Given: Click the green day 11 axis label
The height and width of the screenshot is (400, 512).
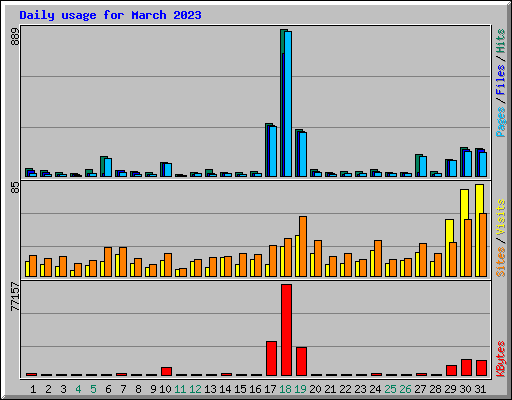Looking at the screenshot, I should point(180,389).
